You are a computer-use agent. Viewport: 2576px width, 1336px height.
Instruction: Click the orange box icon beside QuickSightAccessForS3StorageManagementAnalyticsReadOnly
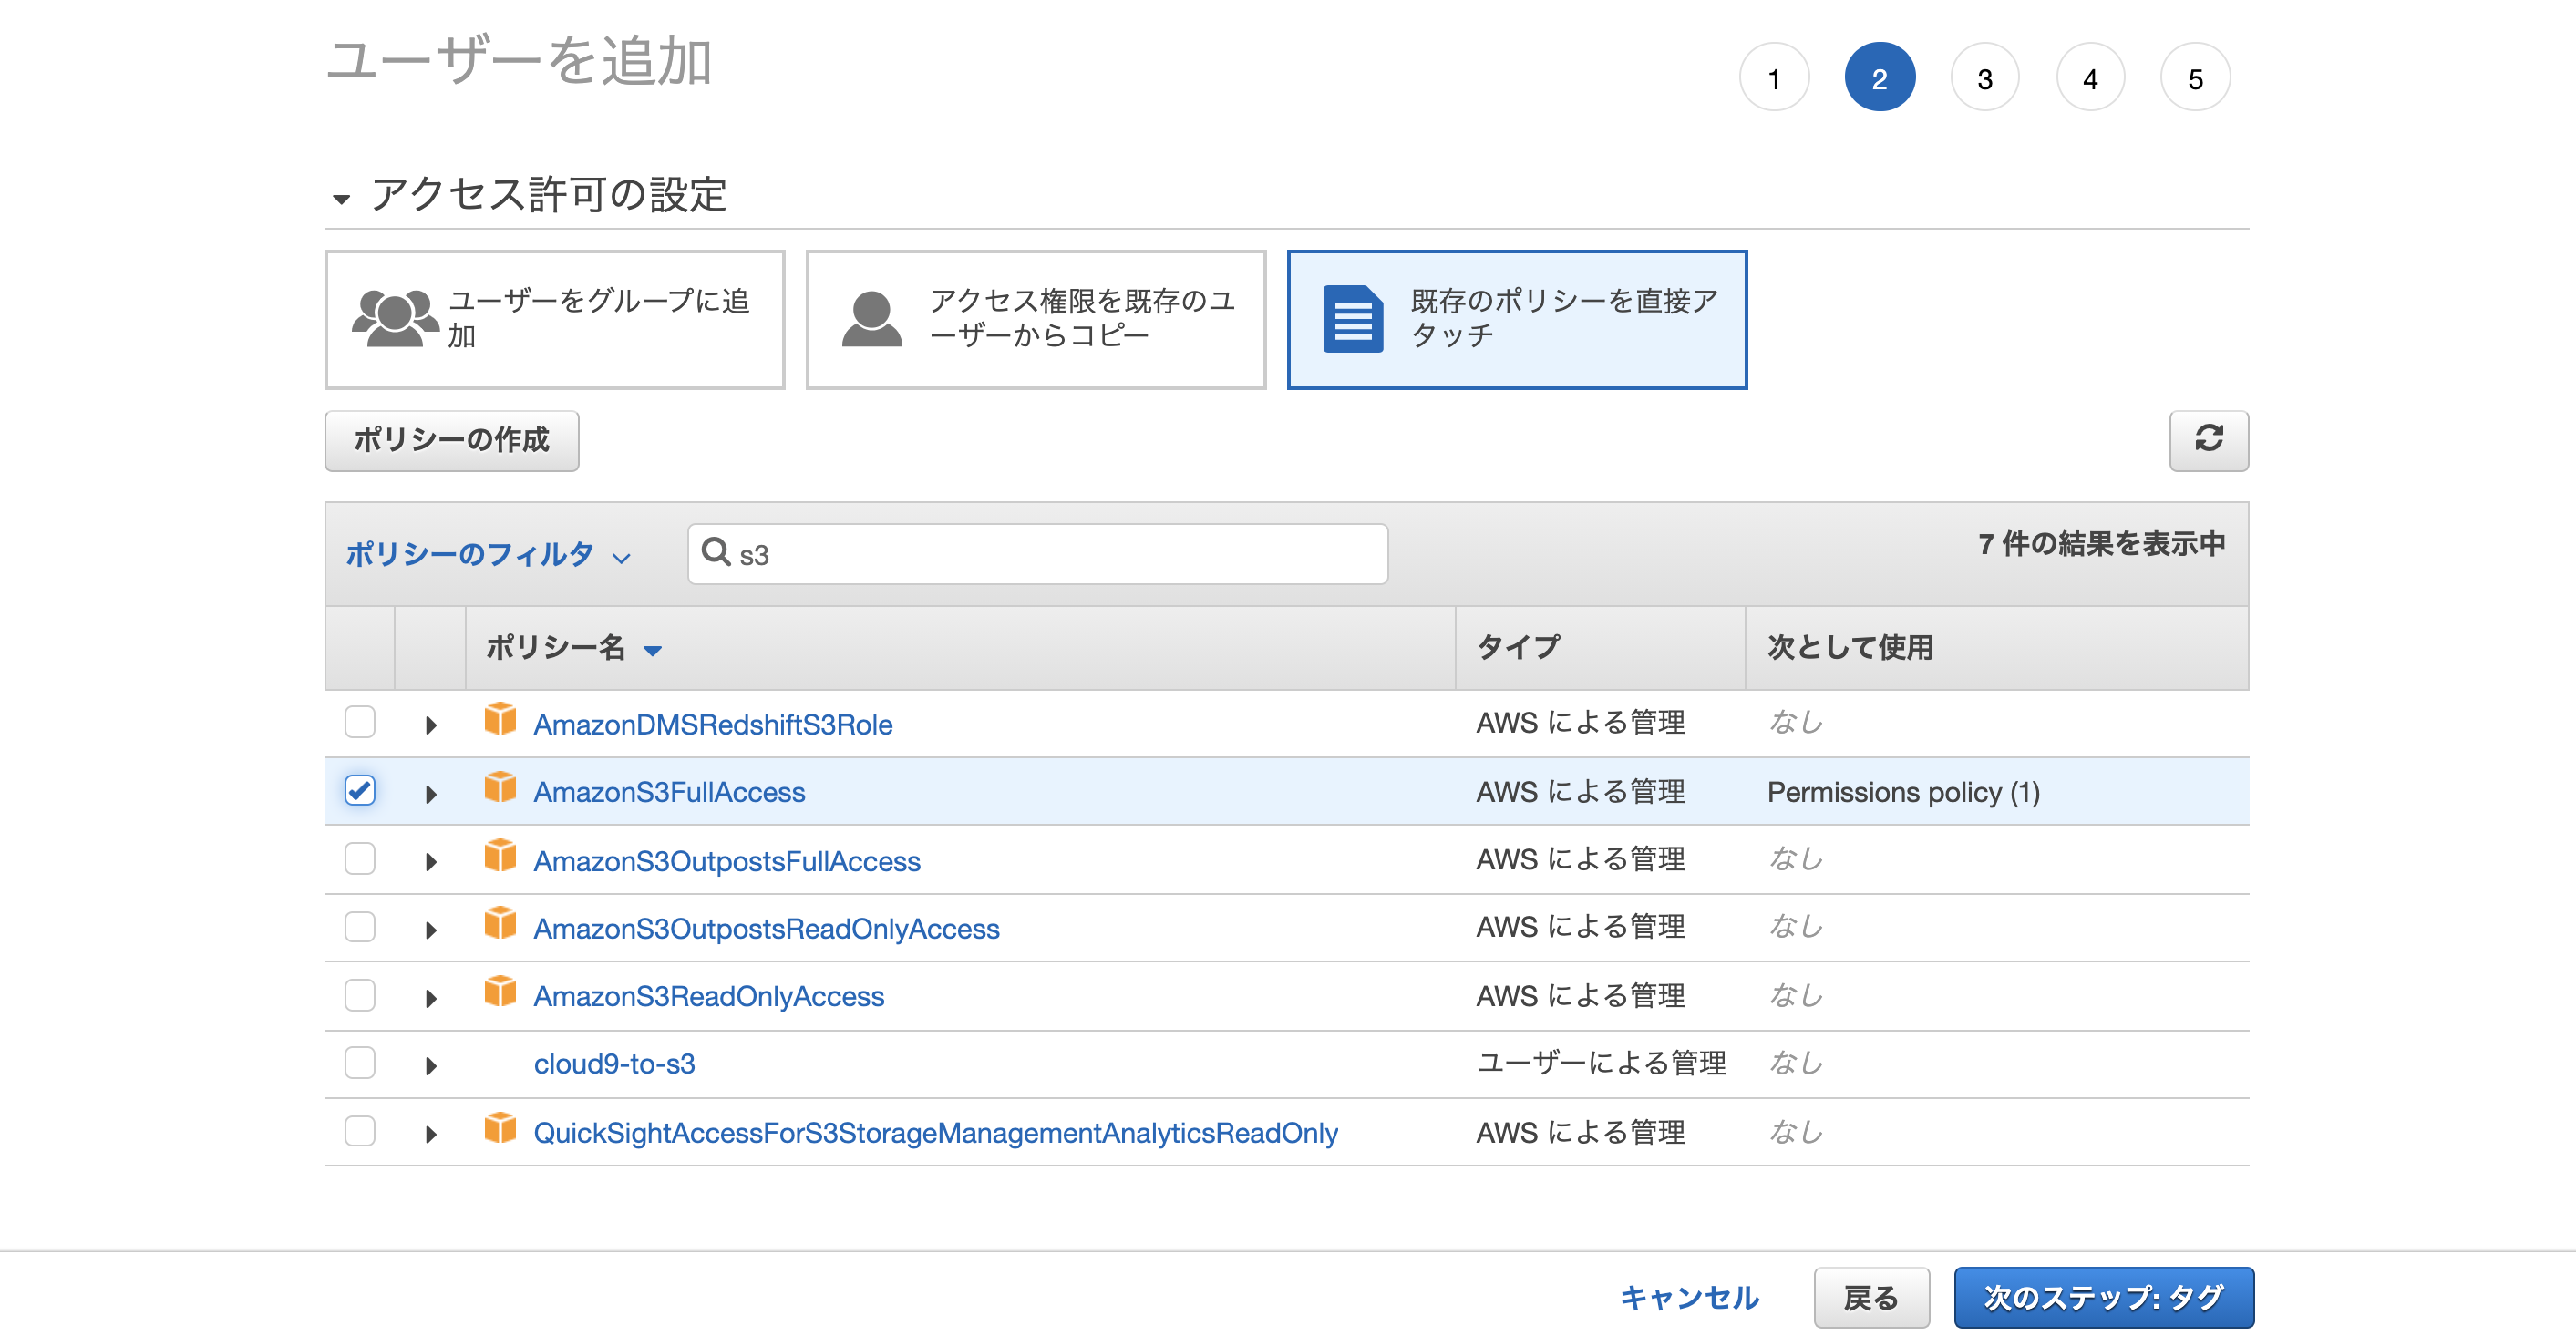[x=500, y=1129]
